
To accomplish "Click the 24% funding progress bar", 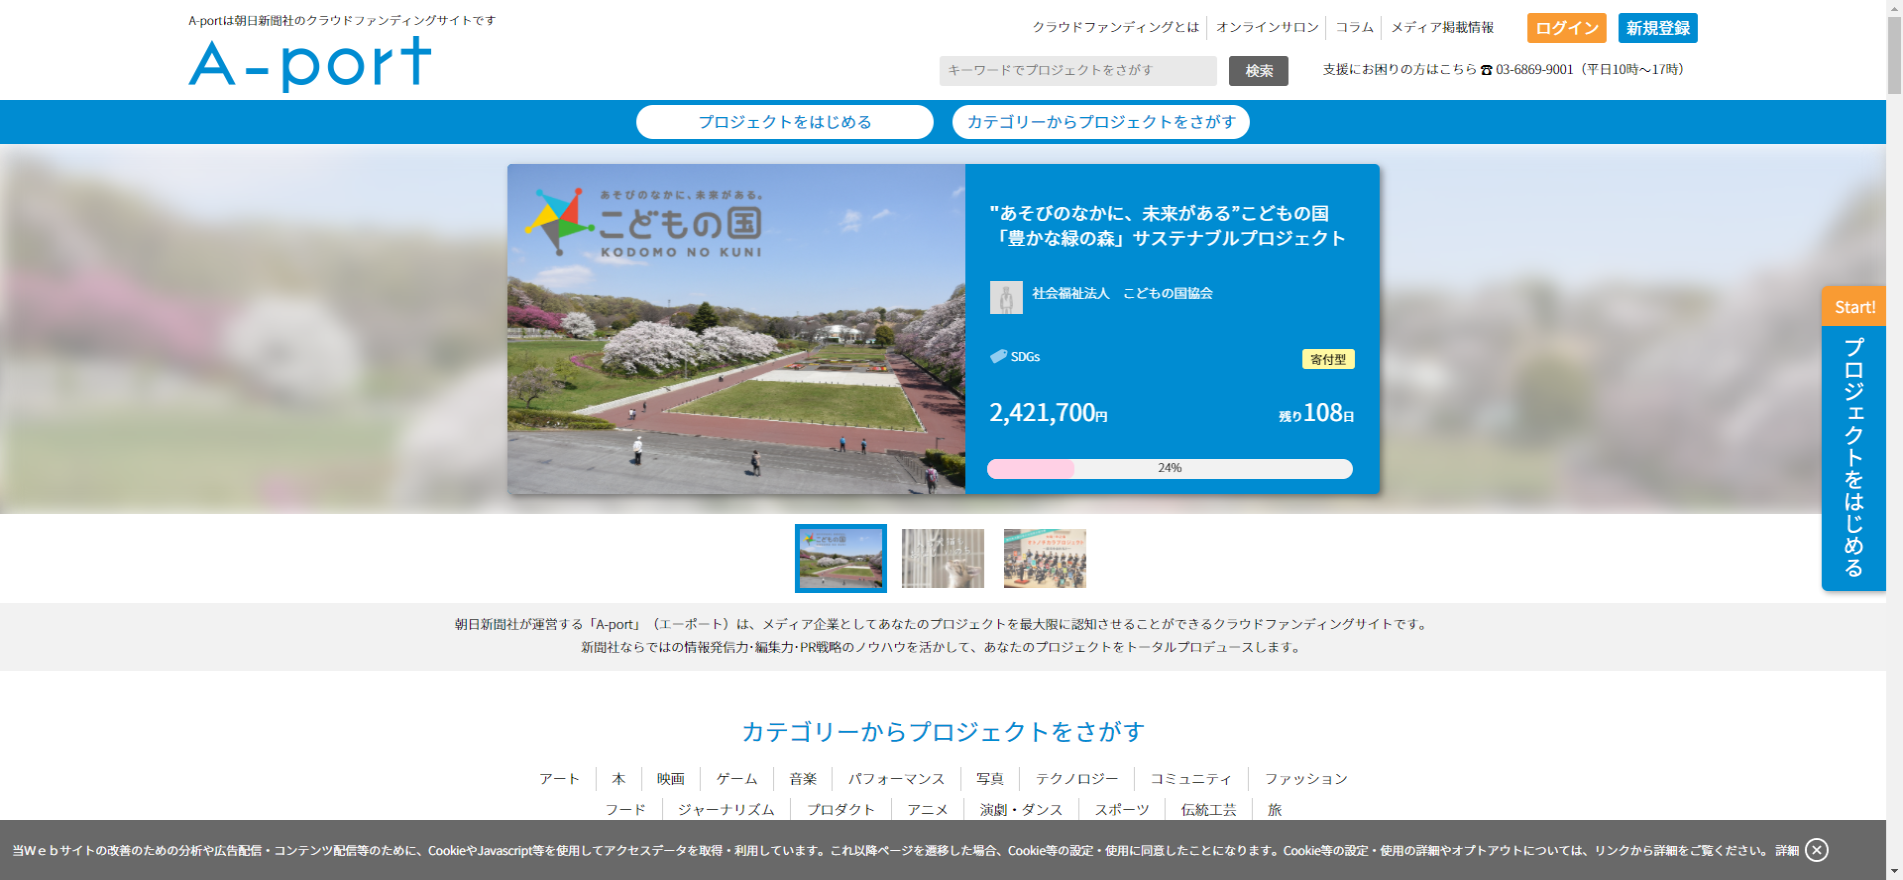I will [1169, 468].
